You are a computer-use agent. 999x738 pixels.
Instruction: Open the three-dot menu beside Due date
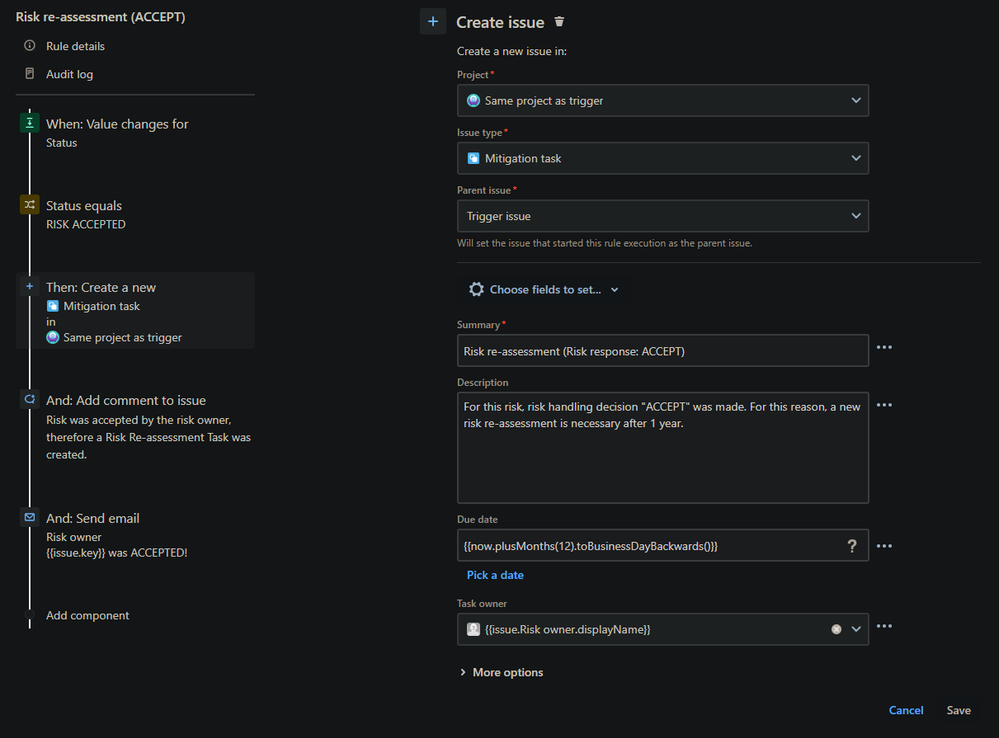pos(884,546)
